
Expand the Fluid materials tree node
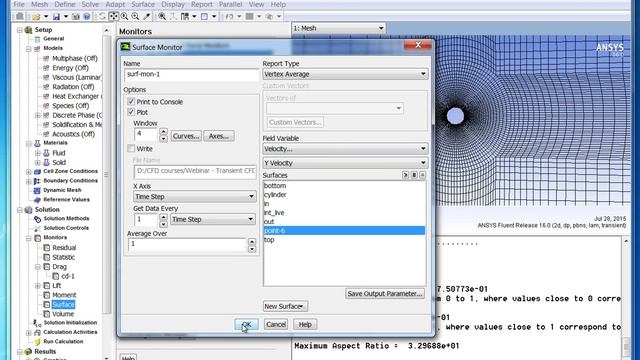38,153
